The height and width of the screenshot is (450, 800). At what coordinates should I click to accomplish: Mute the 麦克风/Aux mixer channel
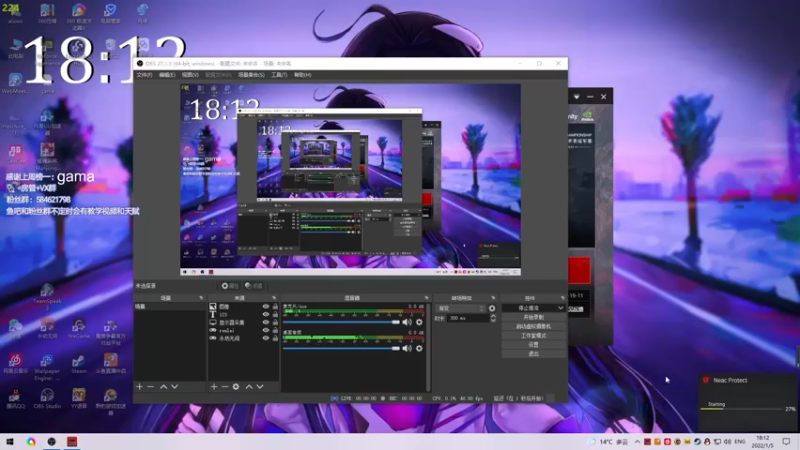407,322
